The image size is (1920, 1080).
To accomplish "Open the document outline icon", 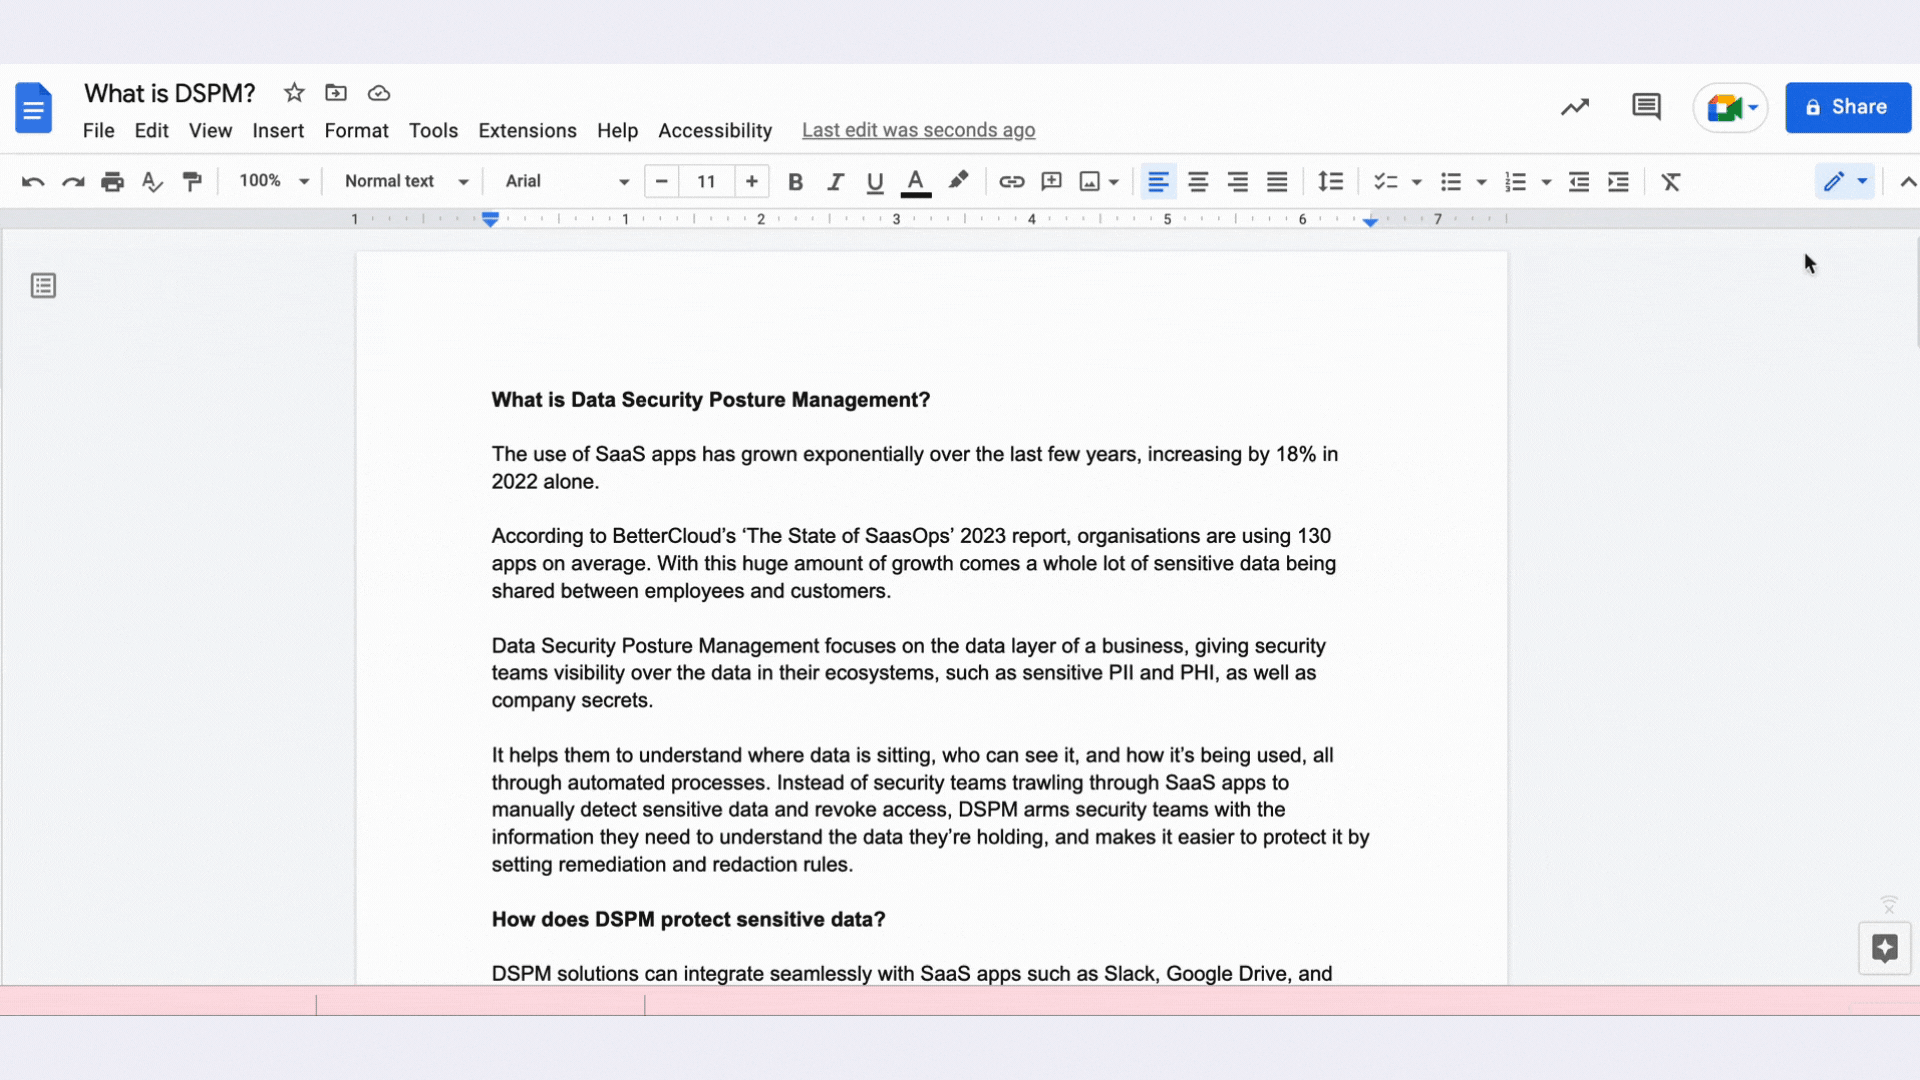I will tap(43, 286).
